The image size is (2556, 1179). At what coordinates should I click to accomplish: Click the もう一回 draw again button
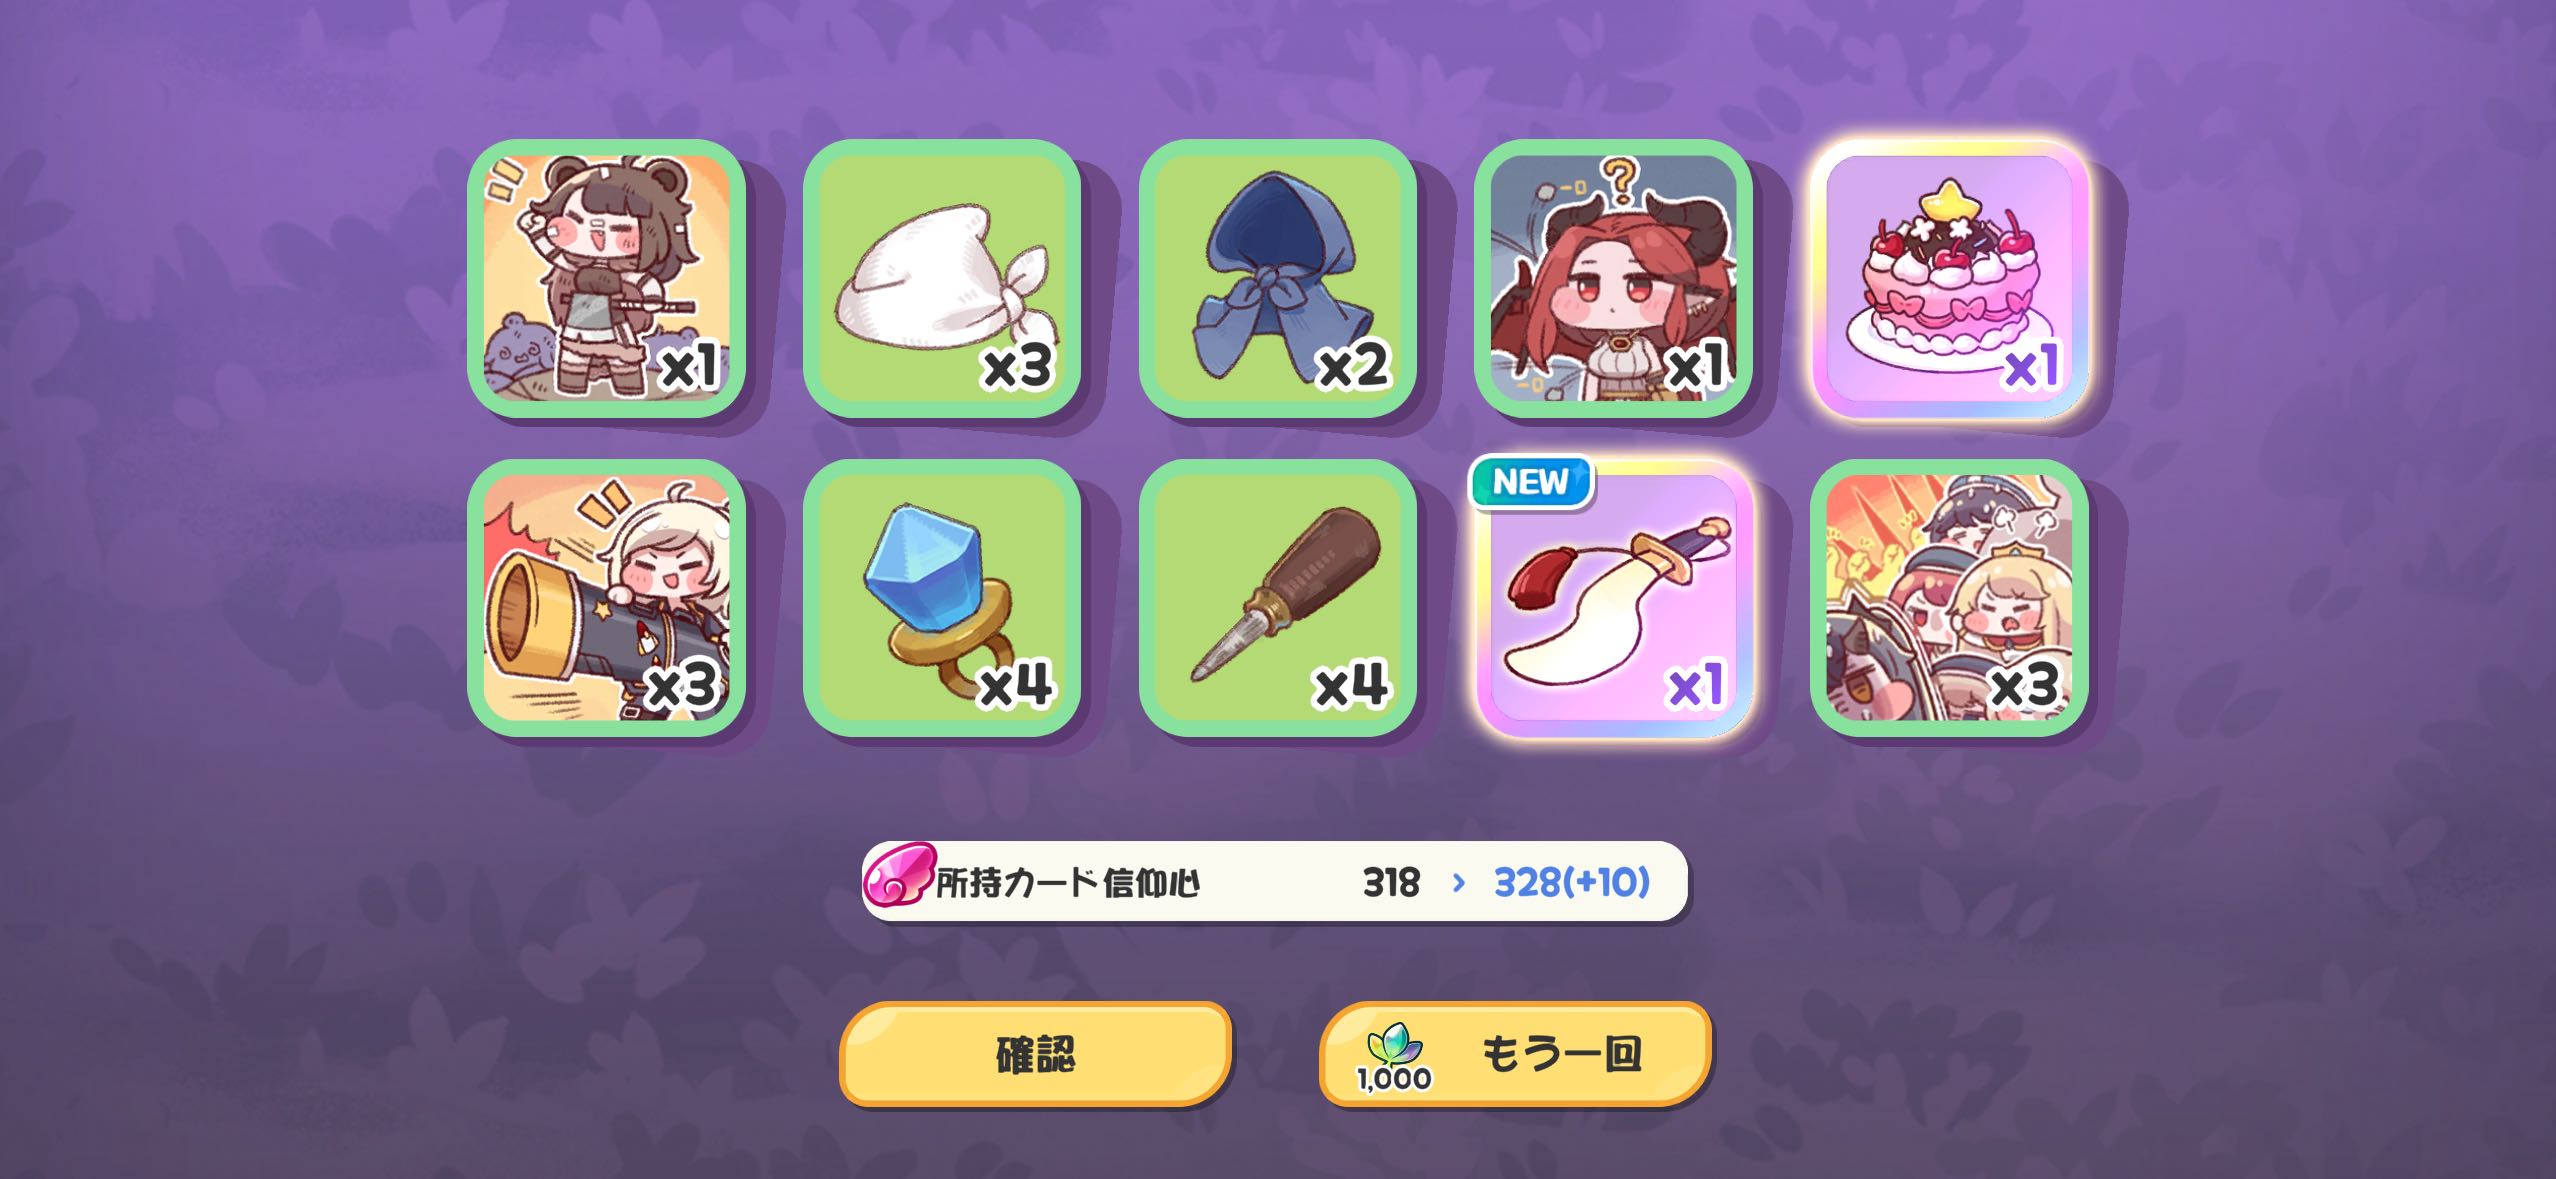(1515, 1054)
